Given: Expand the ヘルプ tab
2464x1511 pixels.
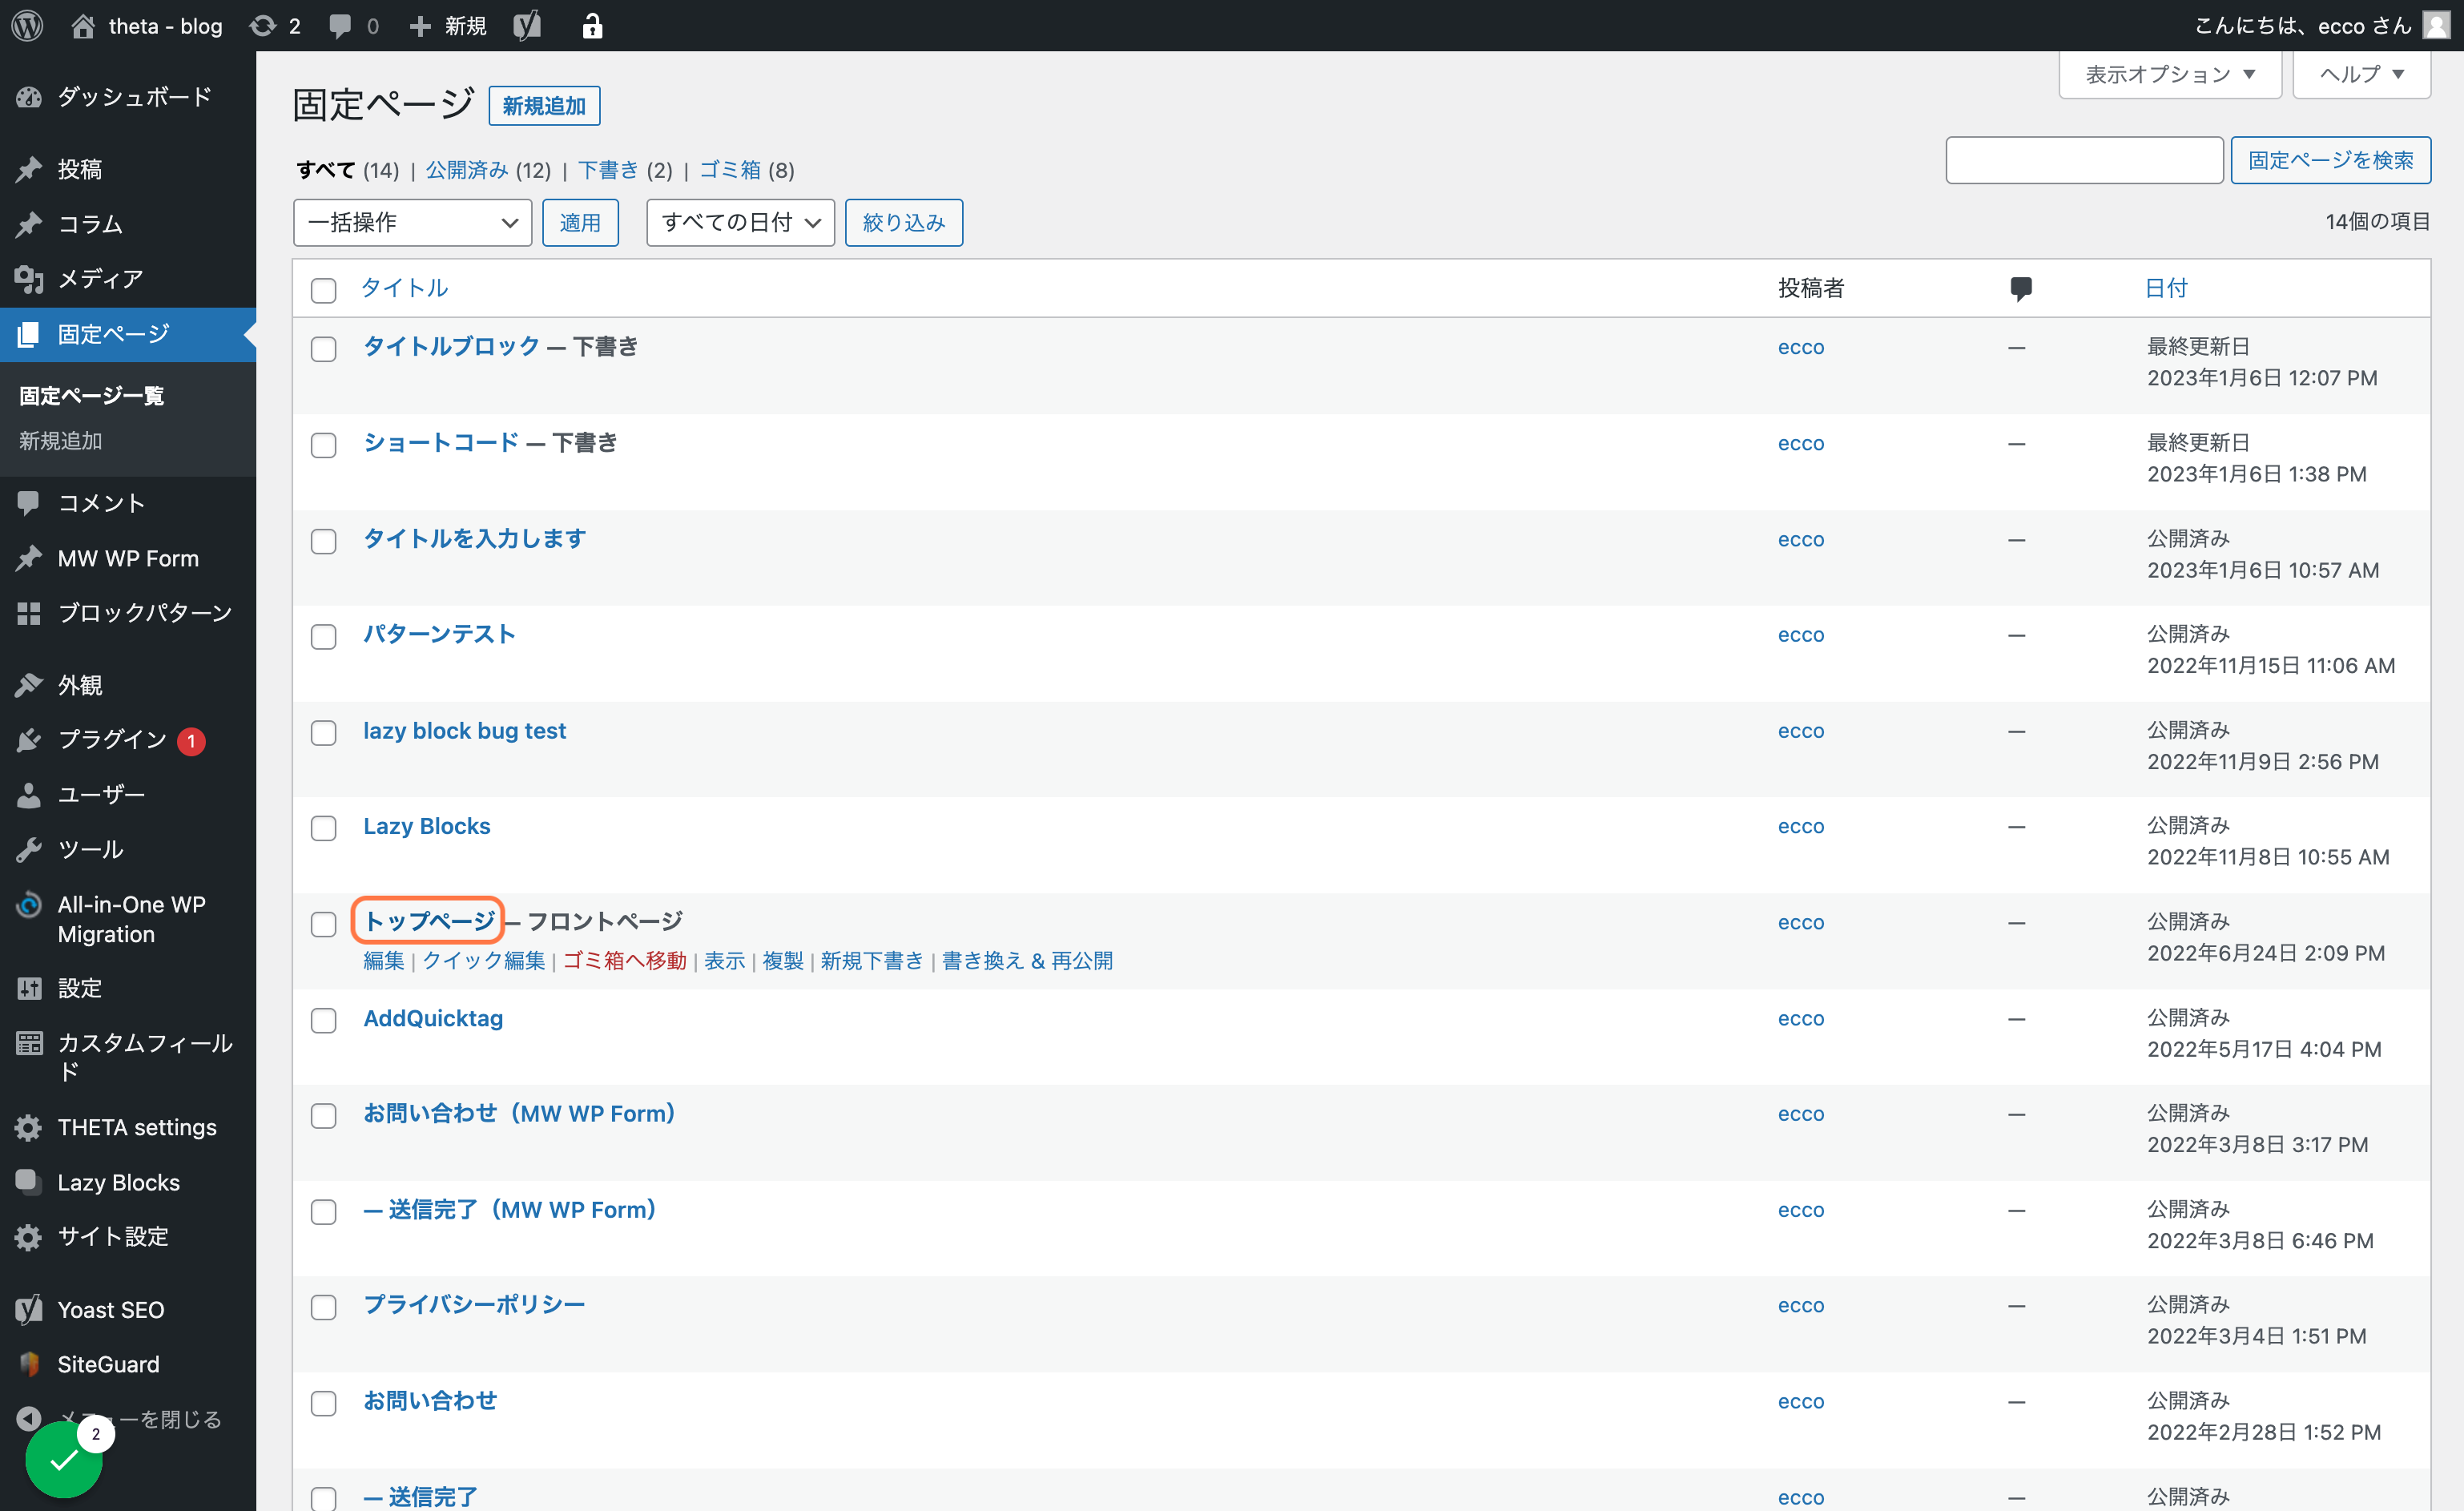Looking at the screenshot, I should click(x=2361, y=75).
